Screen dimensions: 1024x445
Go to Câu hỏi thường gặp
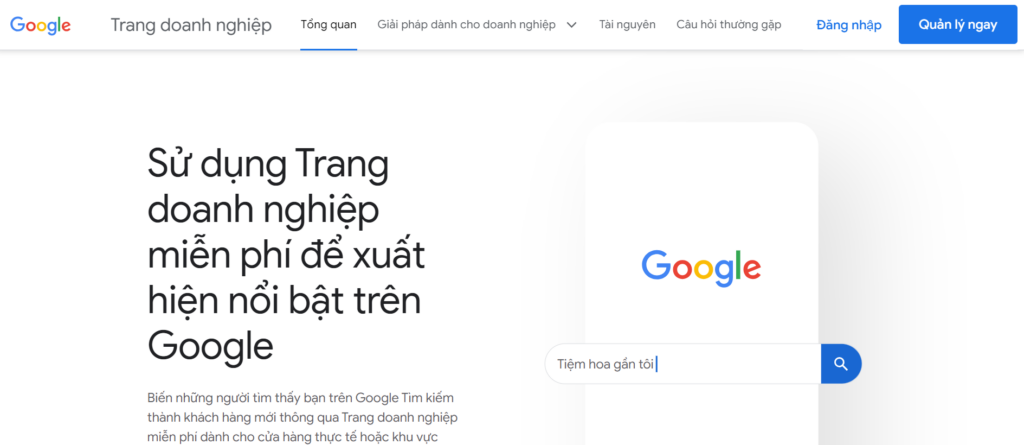[729, 25]
